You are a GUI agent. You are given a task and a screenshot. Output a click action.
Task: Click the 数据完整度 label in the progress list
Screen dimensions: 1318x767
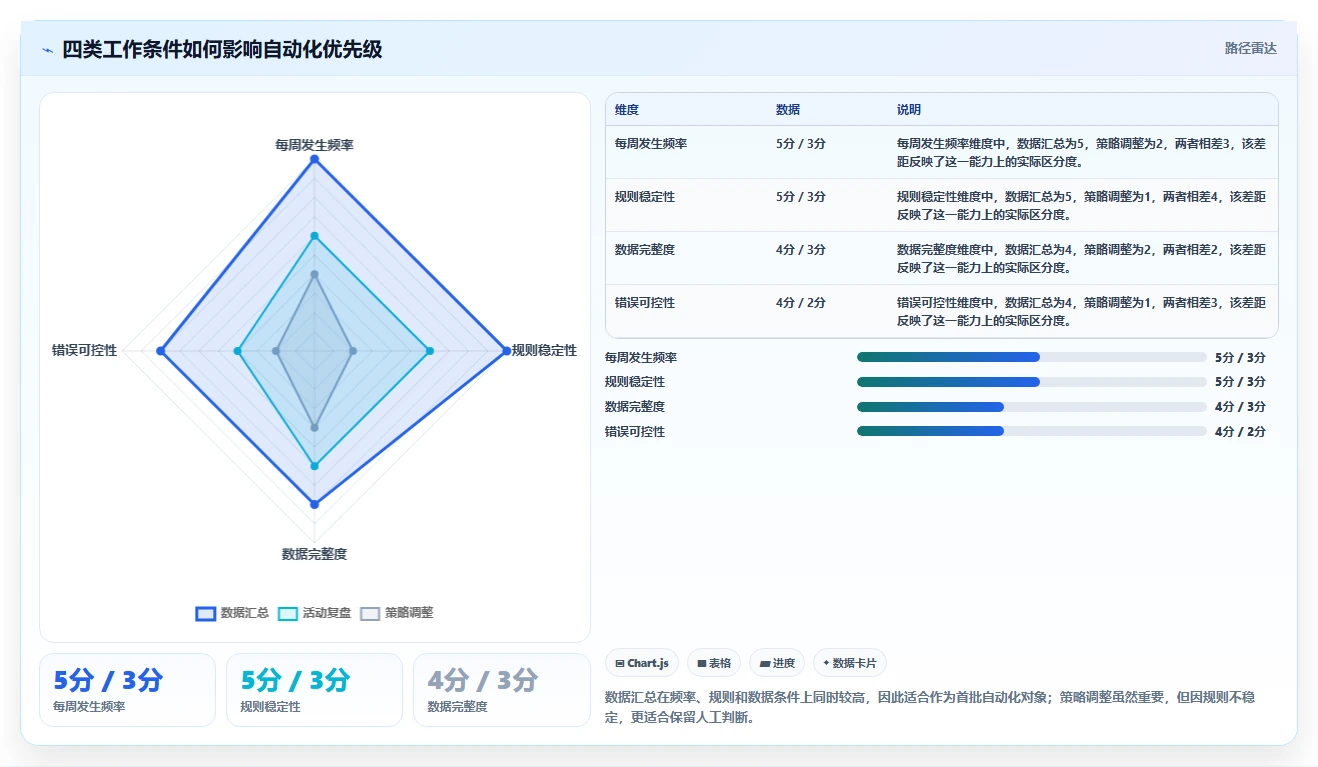point(635,407)
